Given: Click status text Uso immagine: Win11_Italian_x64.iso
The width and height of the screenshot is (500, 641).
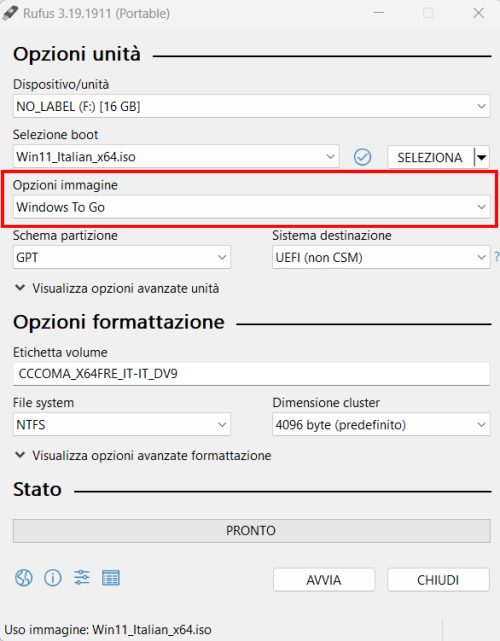Looking at the screenshot, I should (108, 630).
